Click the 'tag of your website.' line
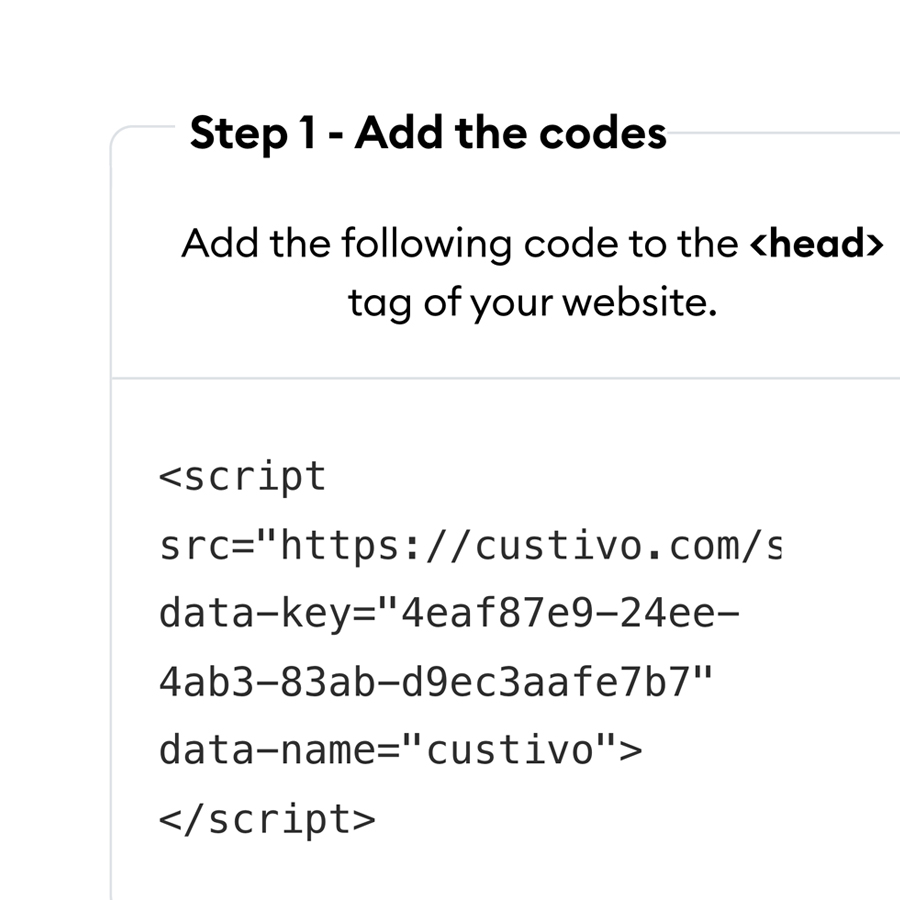This screenshot has height=900, width=900. click(x=533, y=302)
